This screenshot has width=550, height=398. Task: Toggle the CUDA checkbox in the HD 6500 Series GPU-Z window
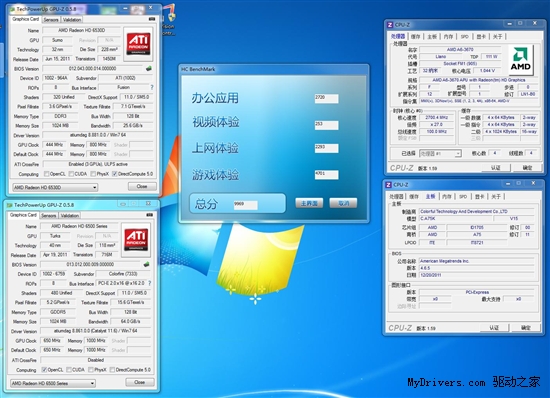[x=69, y=370]
